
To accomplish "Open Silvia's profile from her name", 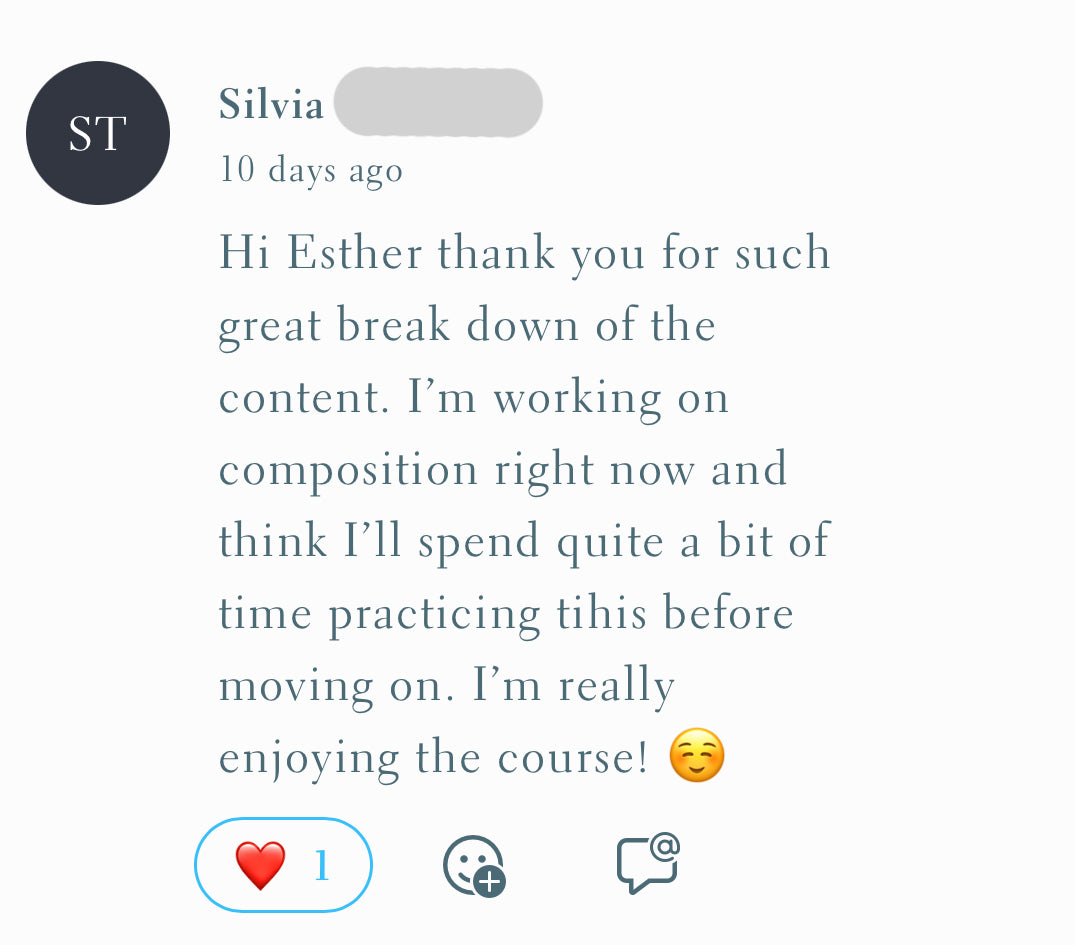I will click(271, 105).
